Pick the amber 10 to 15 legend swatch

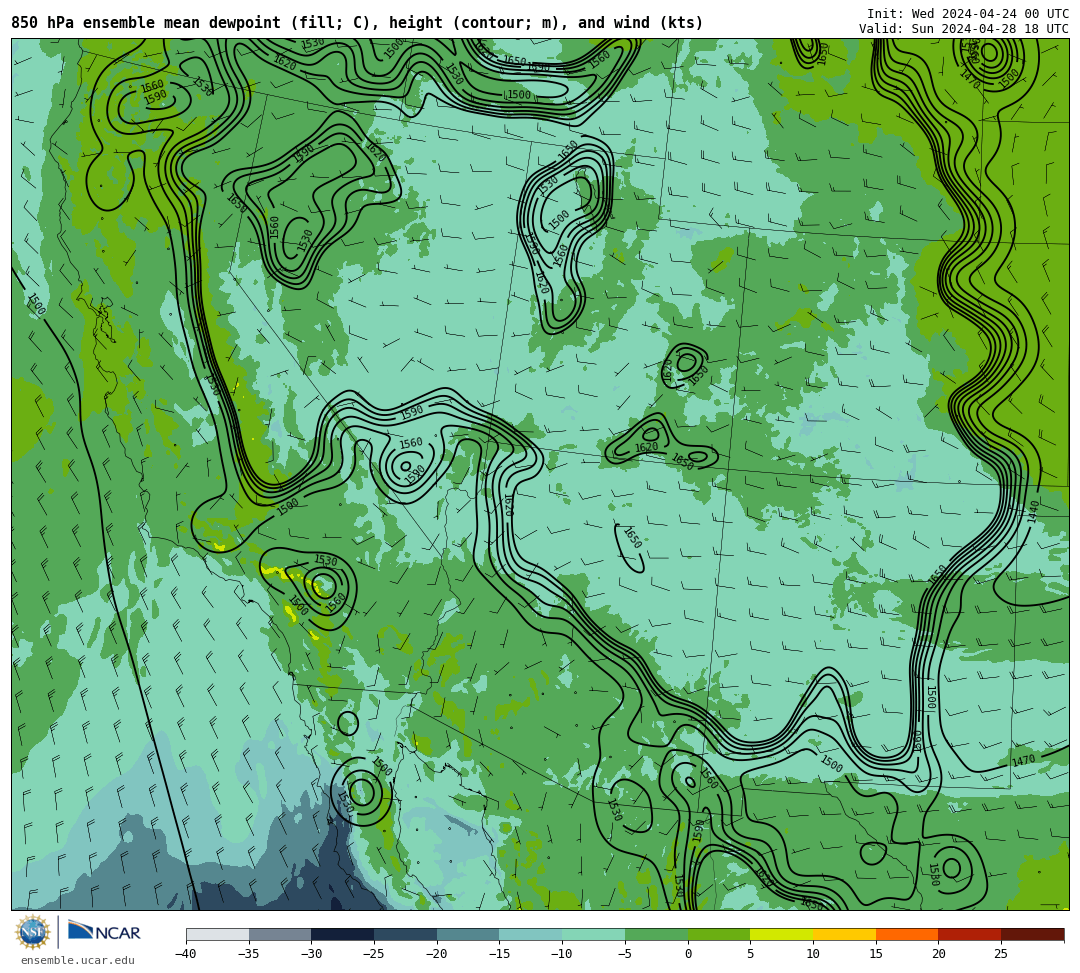[844, 934]
